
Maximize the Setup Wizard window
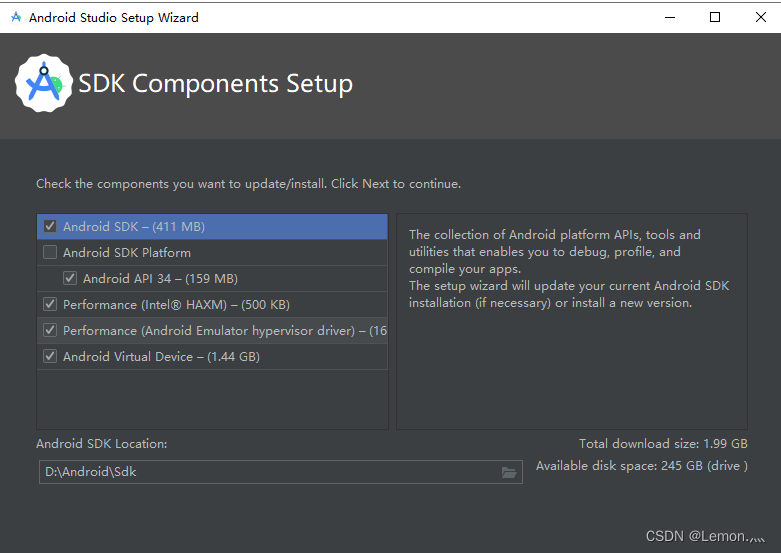point(715,17)
